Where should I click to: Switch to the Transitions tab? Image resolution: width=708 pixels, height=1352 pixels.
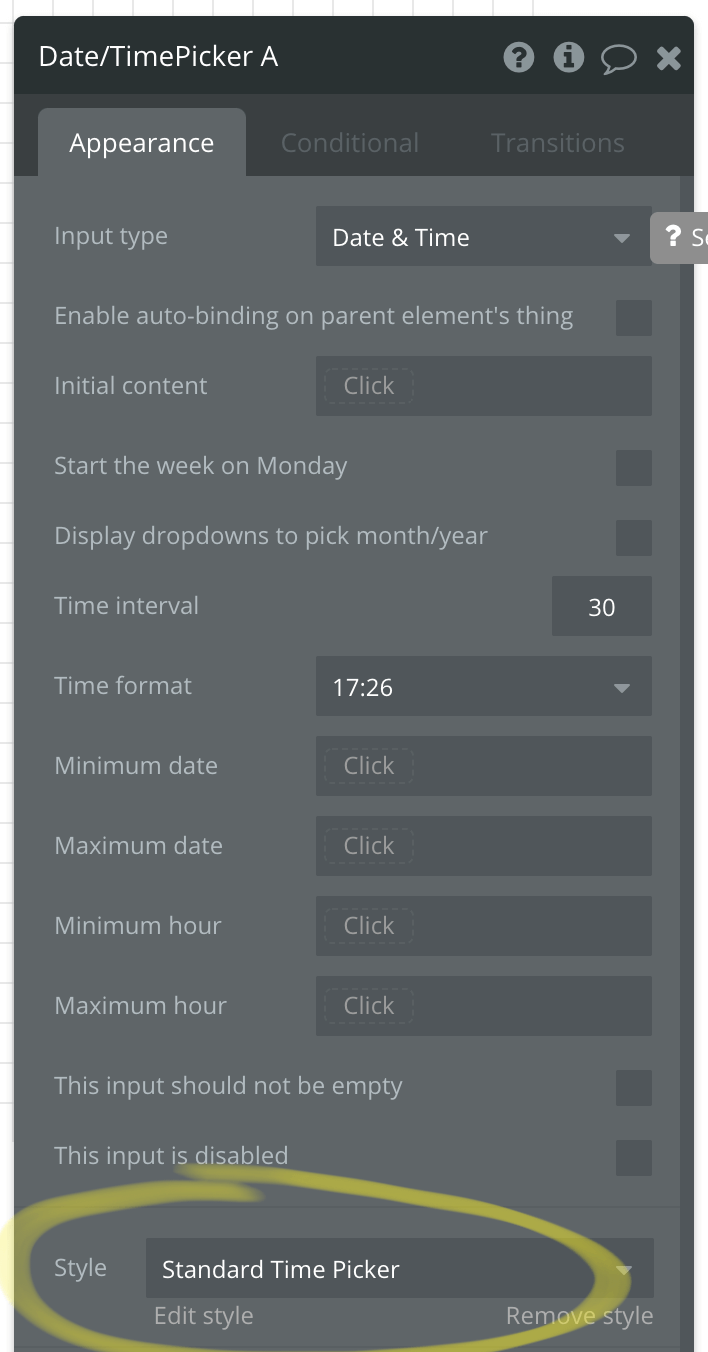(558, 143)
